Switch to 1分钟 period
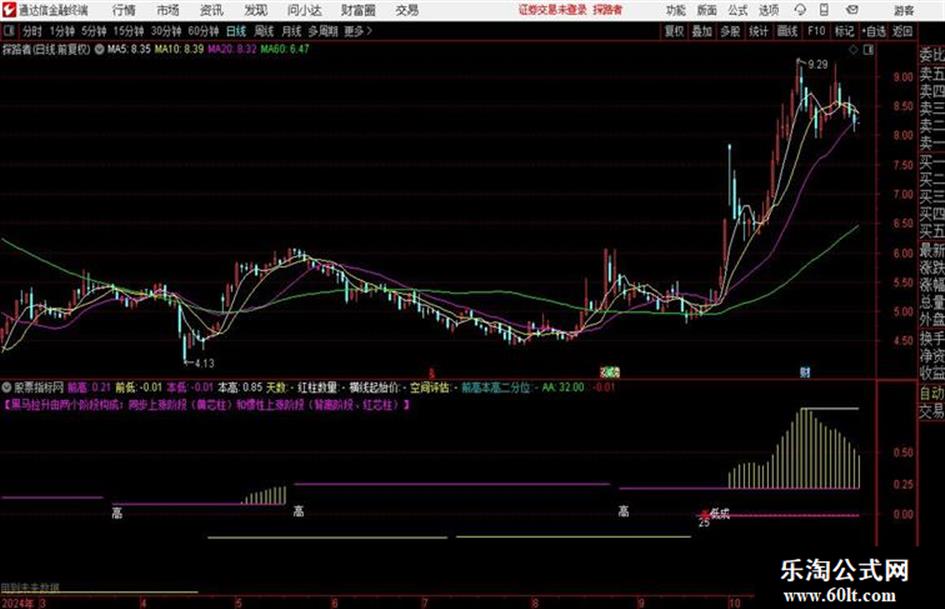 click(x=61, y=31)
